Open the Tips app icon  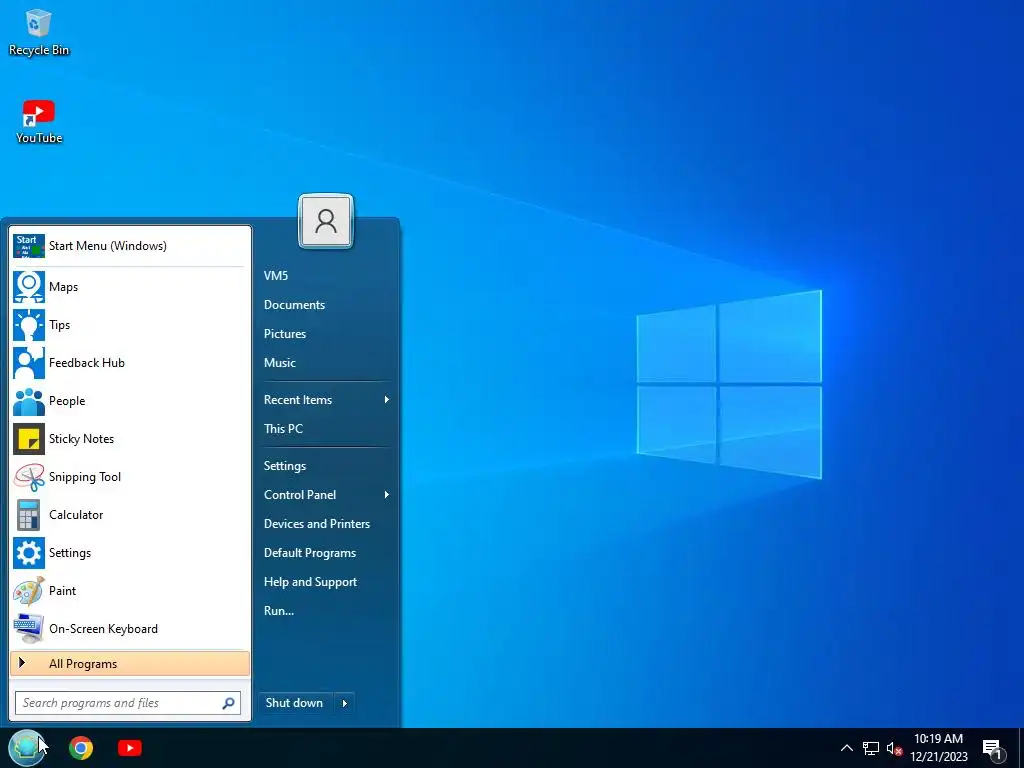click(29, 325)
